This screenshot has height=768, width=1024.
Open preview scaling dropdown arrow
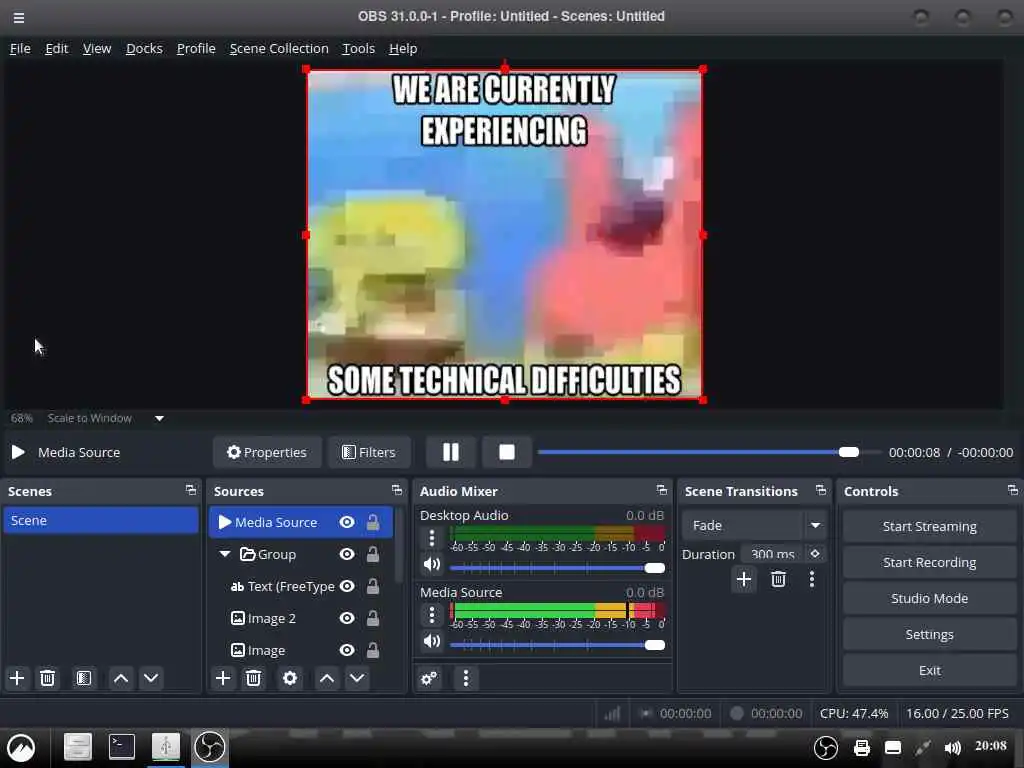coord(159,419)
